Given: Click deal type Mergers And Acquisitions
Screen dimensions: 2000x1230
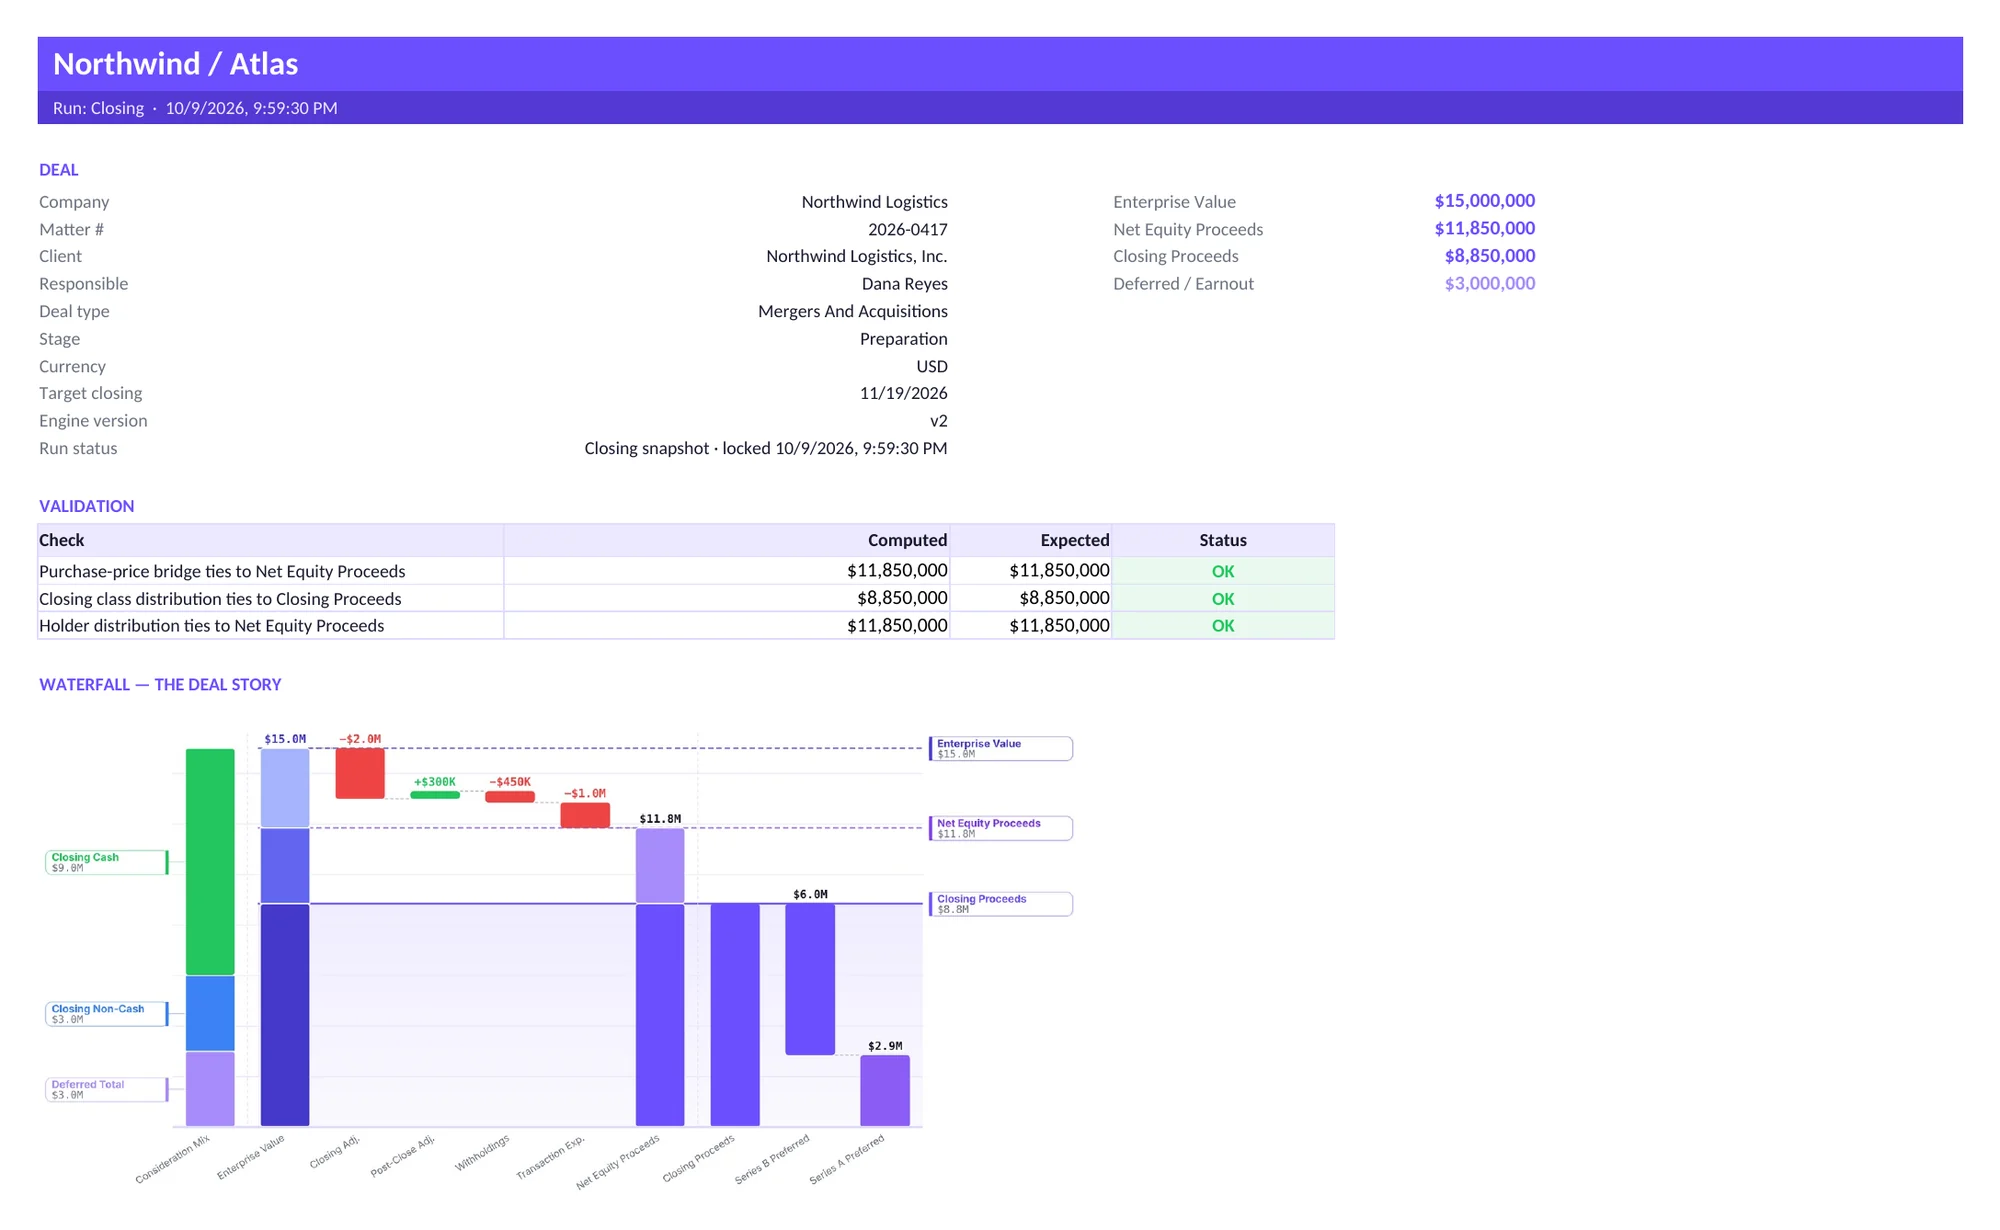Looking at the screenshot, I should click(x=853, y=311).
